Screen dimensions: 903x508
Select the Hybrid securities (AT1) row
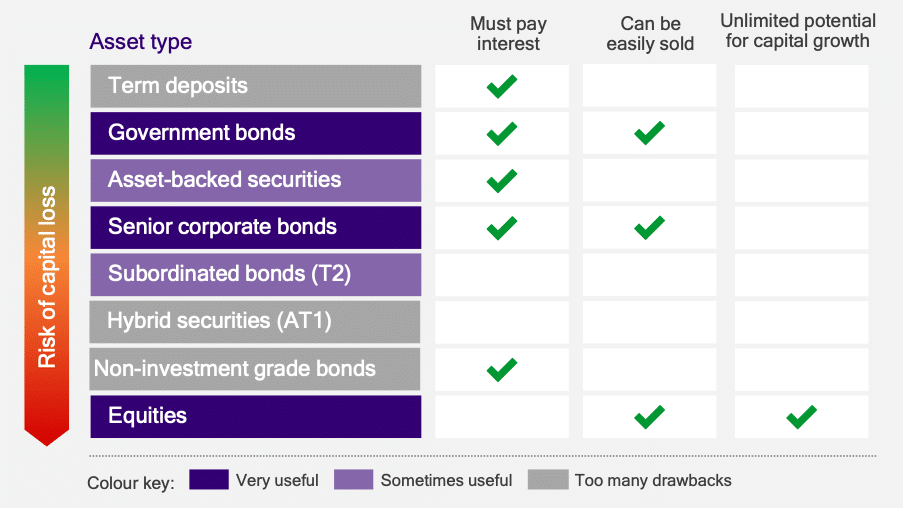click(x=255, y=322)
